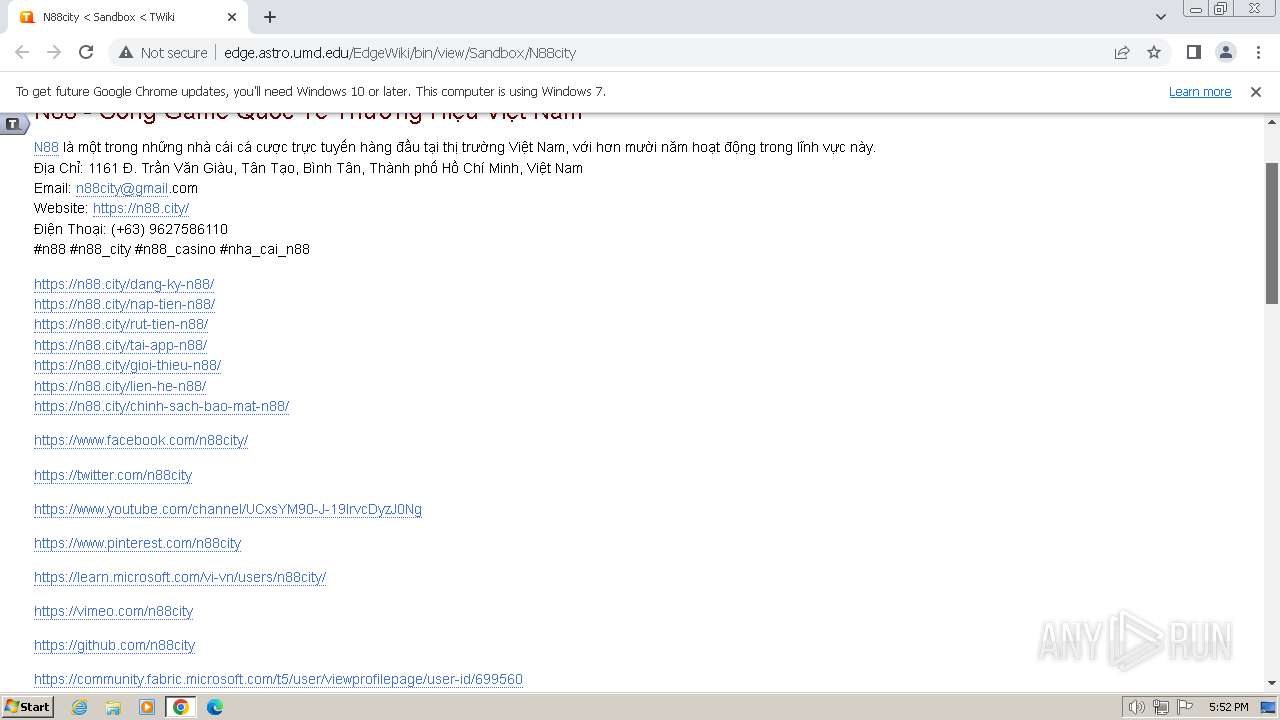Click the scrollbar down arrow

pyautogui.click(x=1272, y=683)
